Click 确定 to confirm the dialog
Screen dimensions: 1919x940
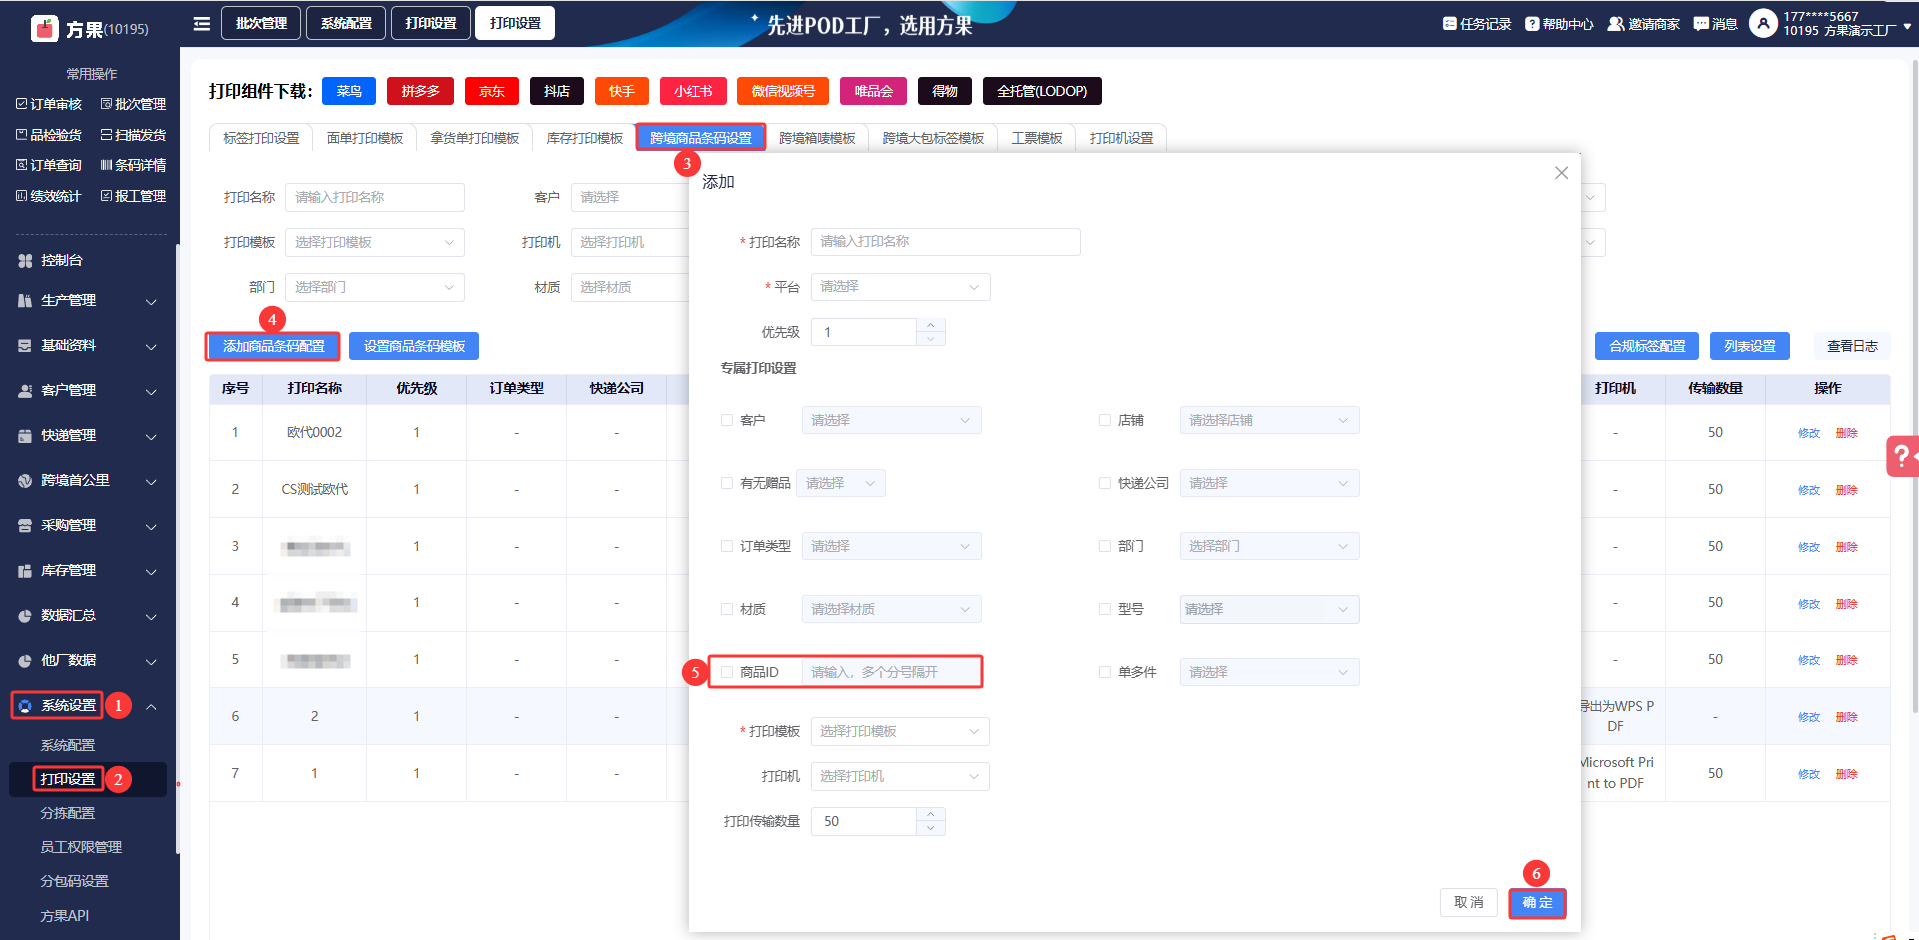pyautogui.click(x=1537, y=902)
